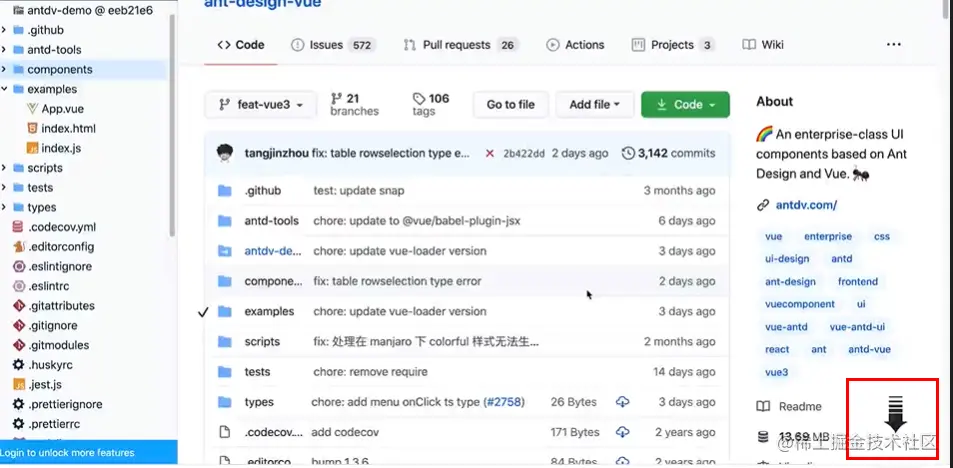The height and width of the screenshot is (468, 953).
Task: Expand the components folder in sidebar tree
Action: point(4,69)
